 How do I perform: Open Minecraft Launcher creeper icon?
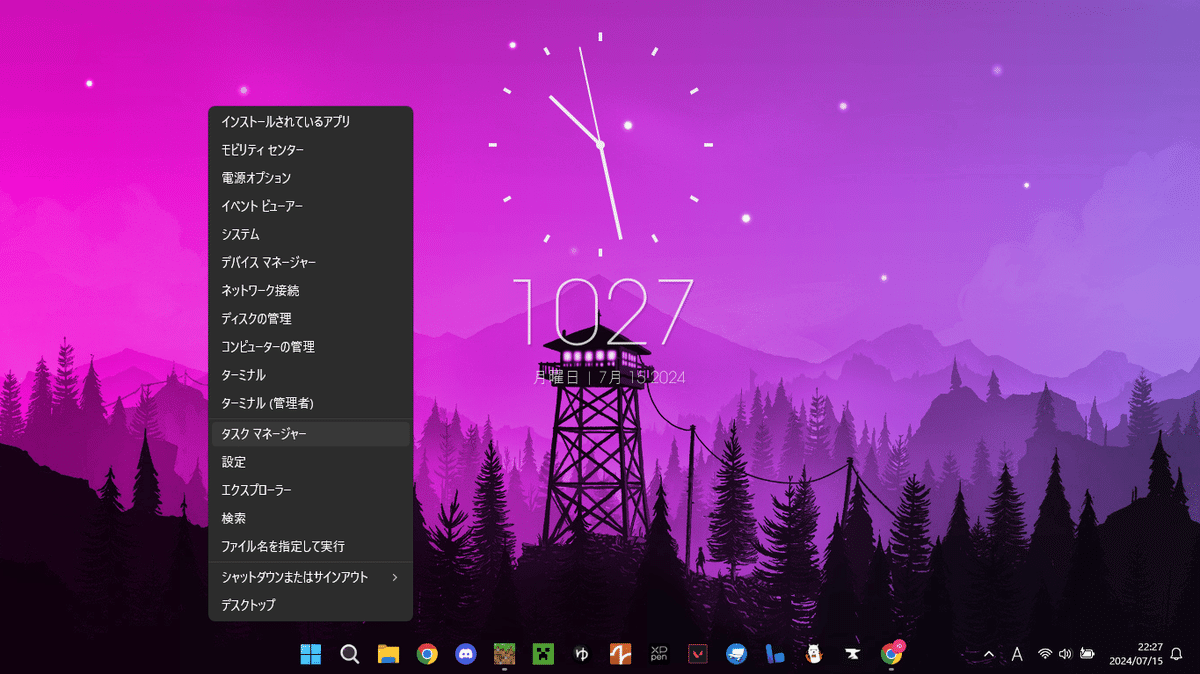click(542, 654)
